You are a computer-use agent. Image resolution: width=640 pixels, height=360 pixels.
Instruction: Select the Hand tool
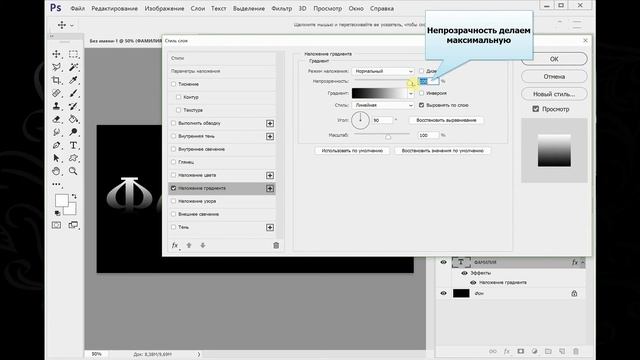click(56, 171)
